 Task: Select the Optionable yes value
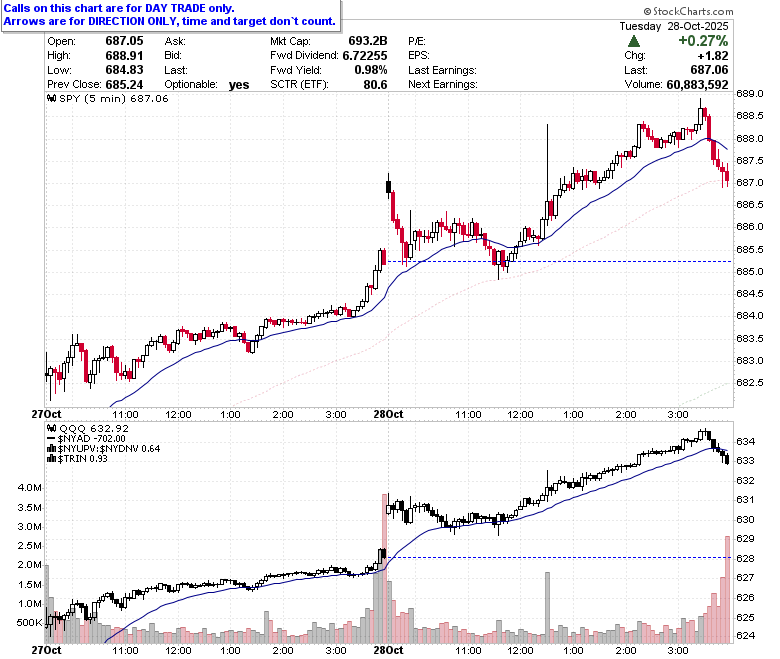click(x=239, y=85)
